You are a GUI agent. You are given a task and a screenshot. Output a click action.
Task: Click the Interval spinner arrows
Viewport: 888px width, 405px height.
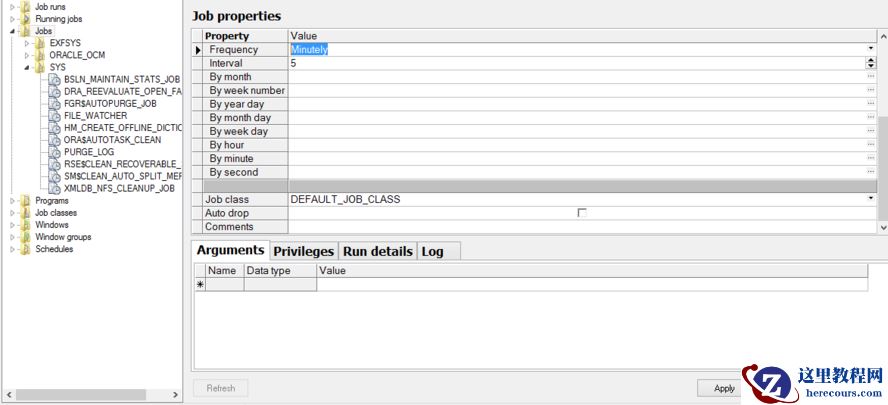click(871, 63)
